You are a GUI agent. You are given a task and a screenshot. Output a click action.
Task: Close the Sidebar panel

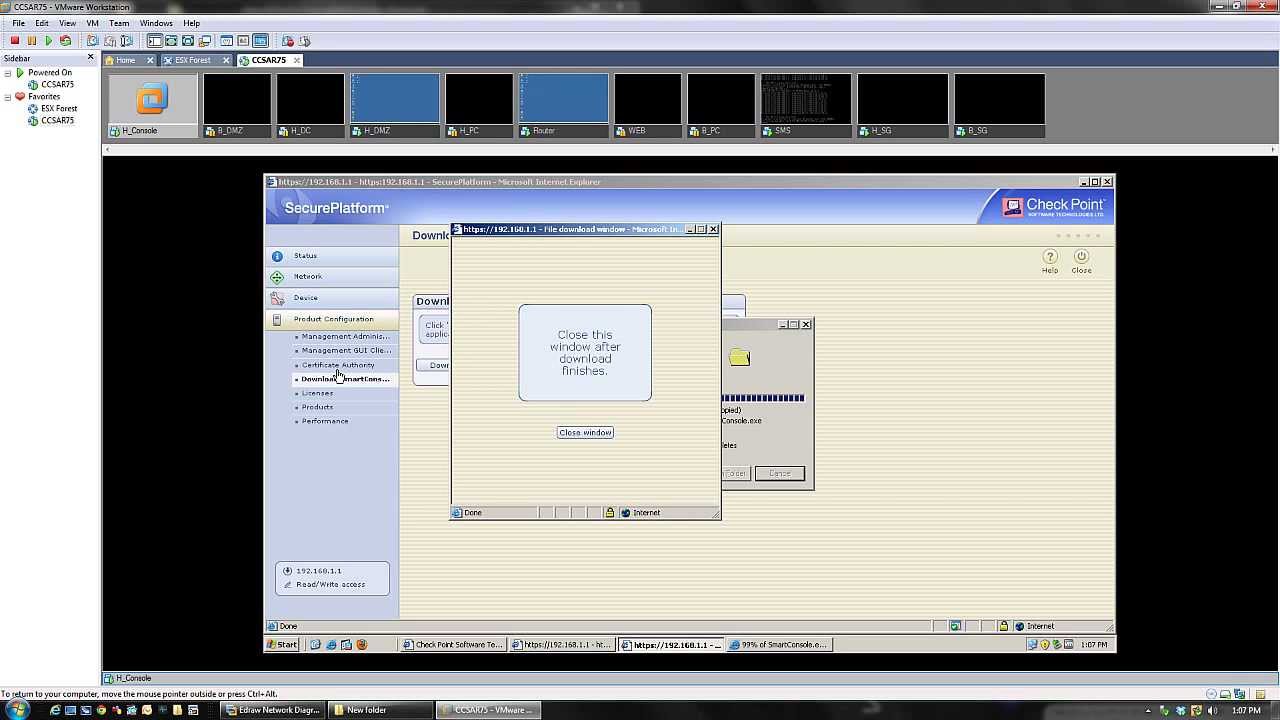coord(91,56)
